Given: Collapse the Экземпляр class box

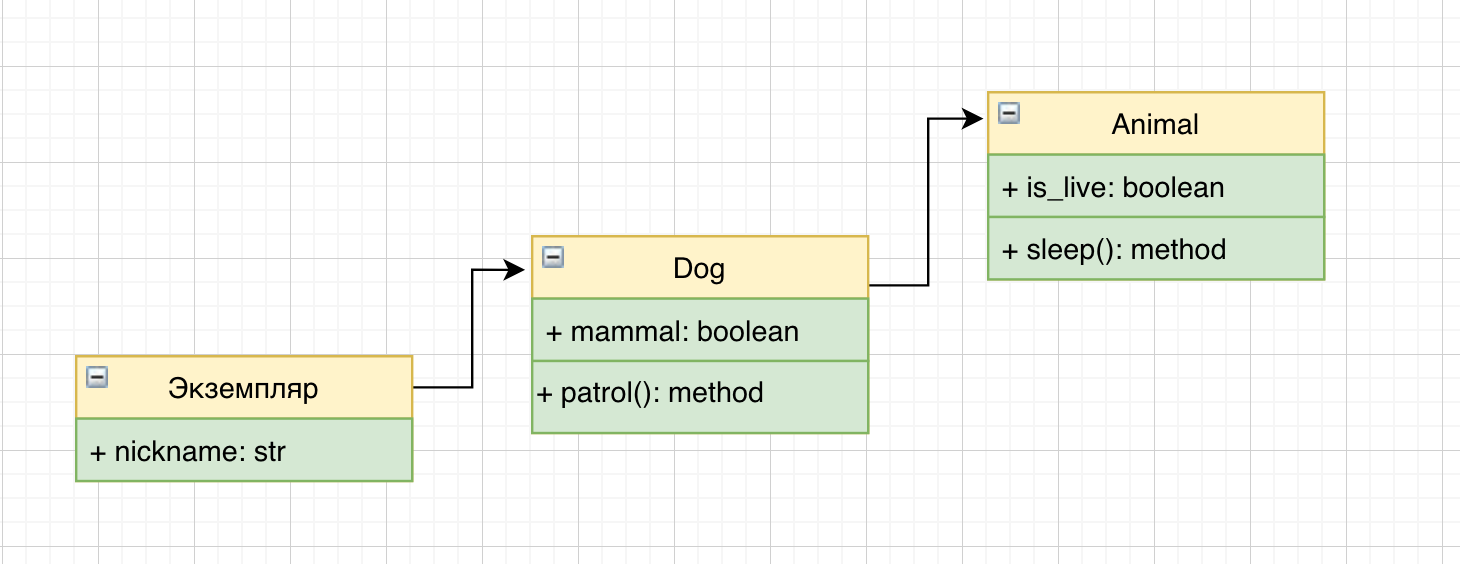Looking at the screenshot, I should click(x=97, y=377).
